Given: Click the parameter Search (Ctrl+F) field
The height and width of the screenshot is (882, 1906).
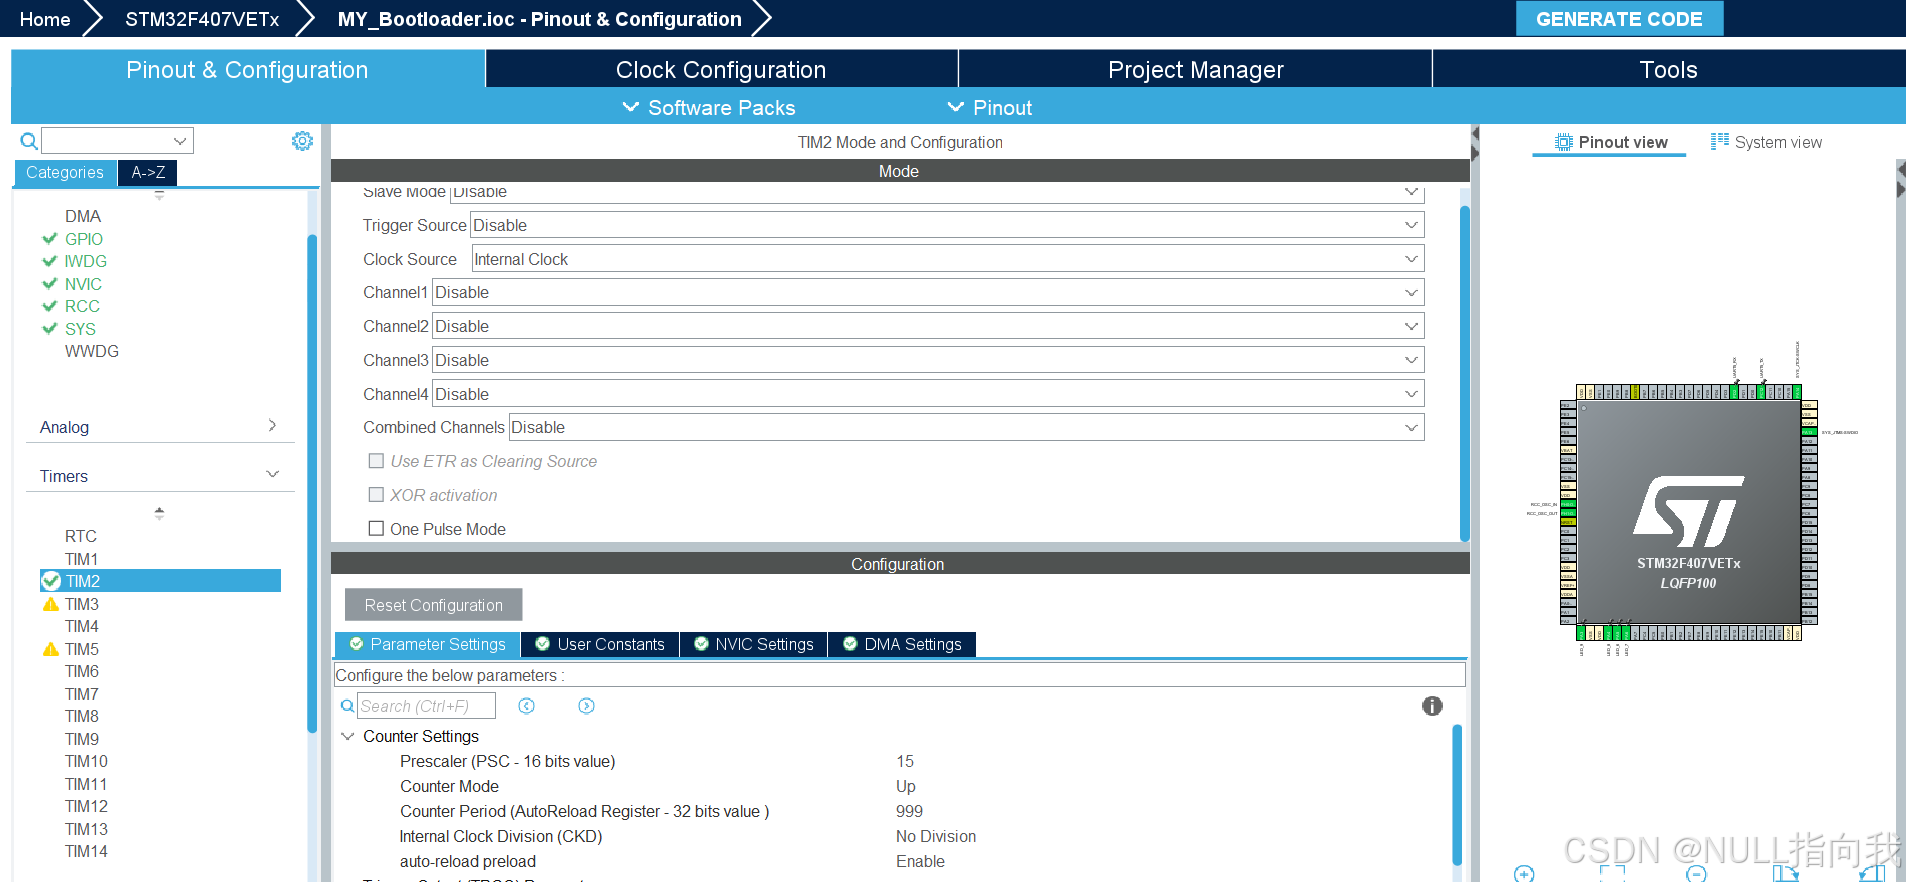Looking at the screenshot, I should (x=426, y=706).
